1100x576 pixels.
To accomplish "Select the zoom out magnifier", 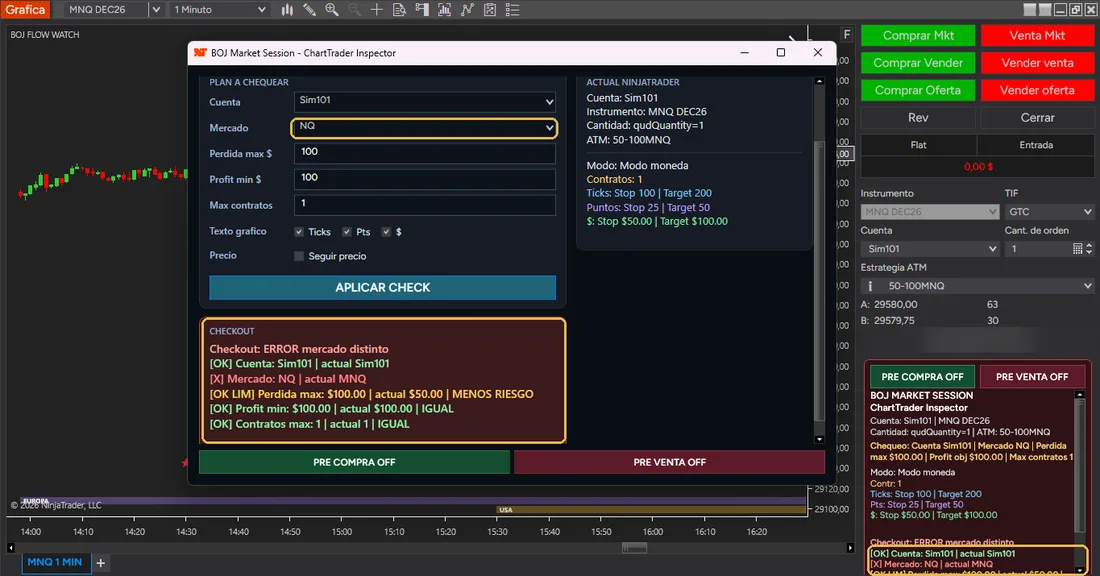I will point(354,10).
